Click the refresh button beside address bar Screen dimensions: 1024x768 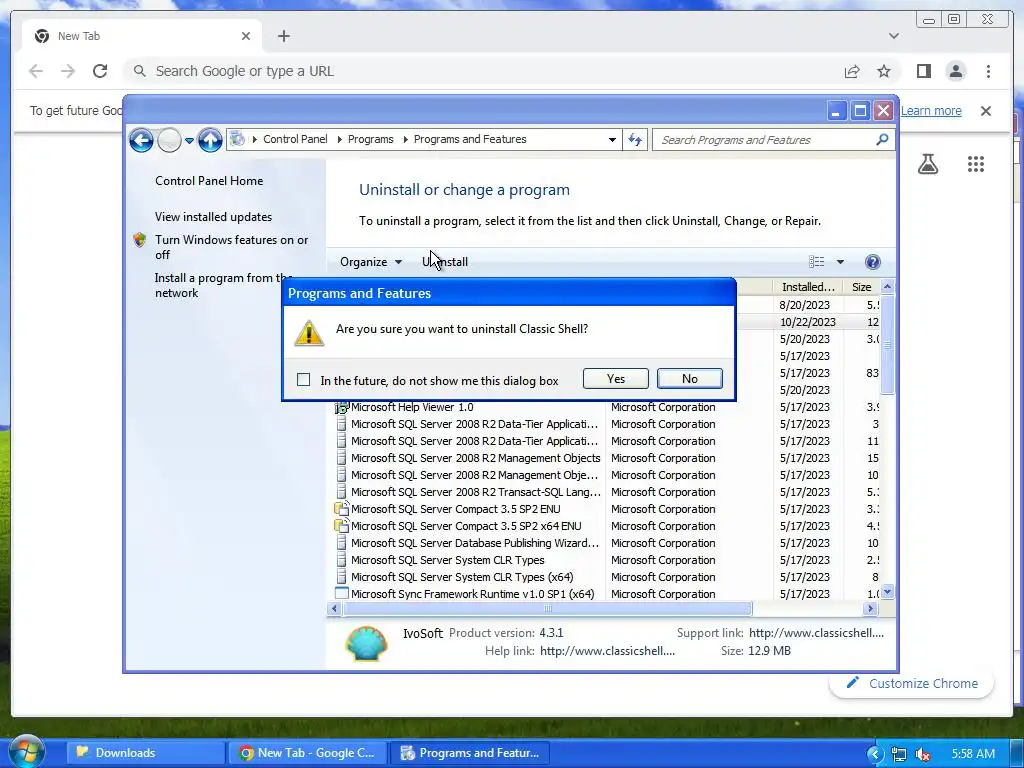[x=635, y=140]
